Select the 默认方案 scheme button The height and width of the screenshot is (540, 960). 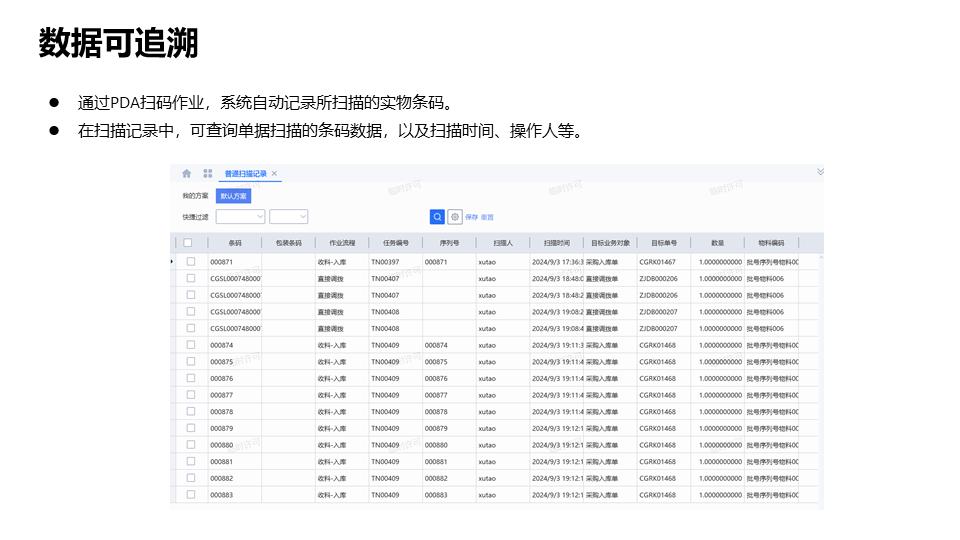pos(233,196)
